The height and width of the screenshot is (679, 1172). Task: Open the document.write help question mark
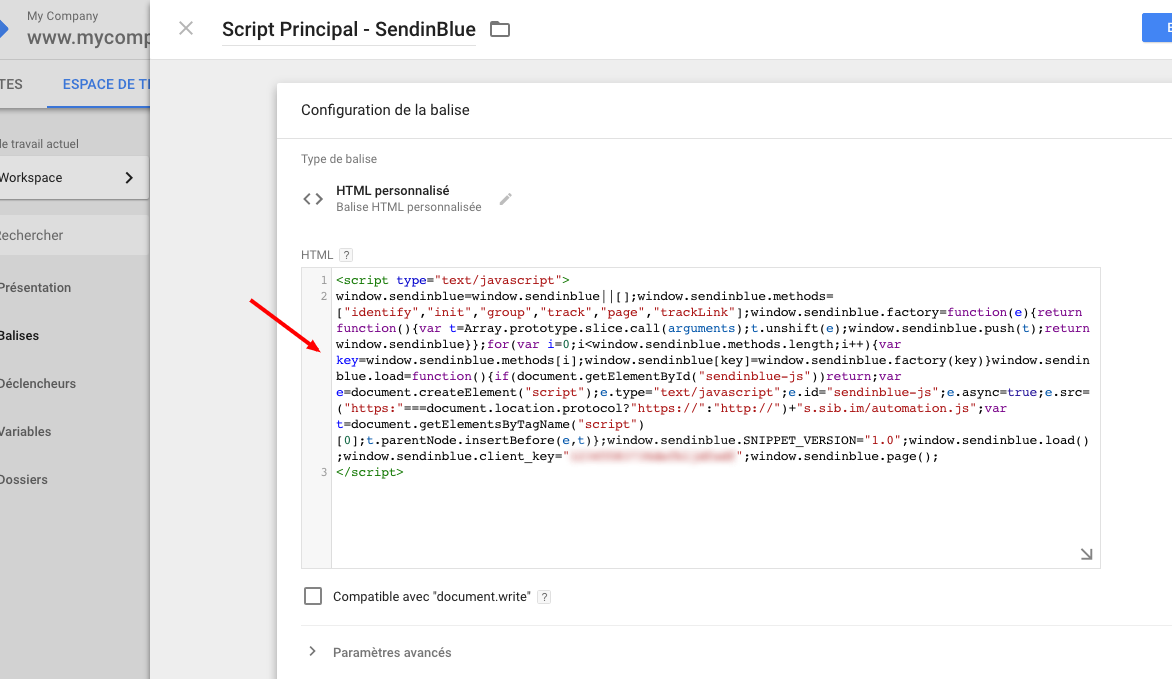544,597
